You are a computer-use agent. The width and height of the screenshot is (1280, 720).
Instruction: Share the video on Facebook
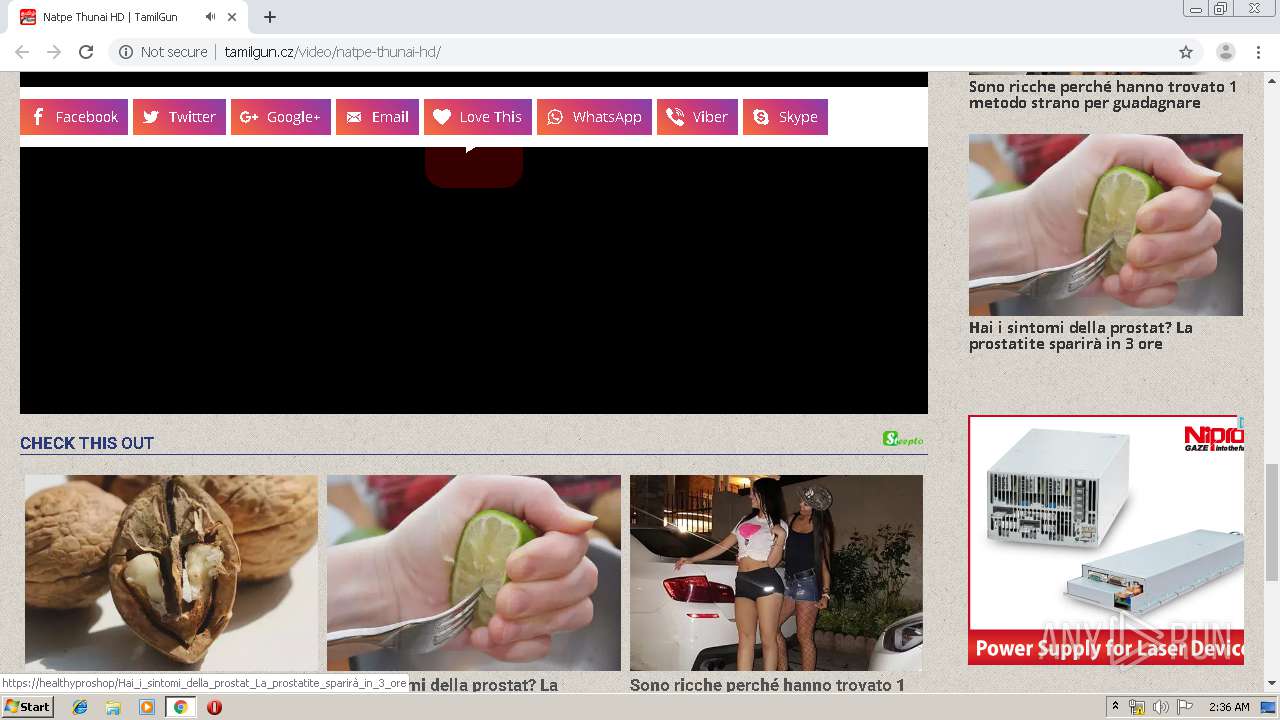coord(74,117)
